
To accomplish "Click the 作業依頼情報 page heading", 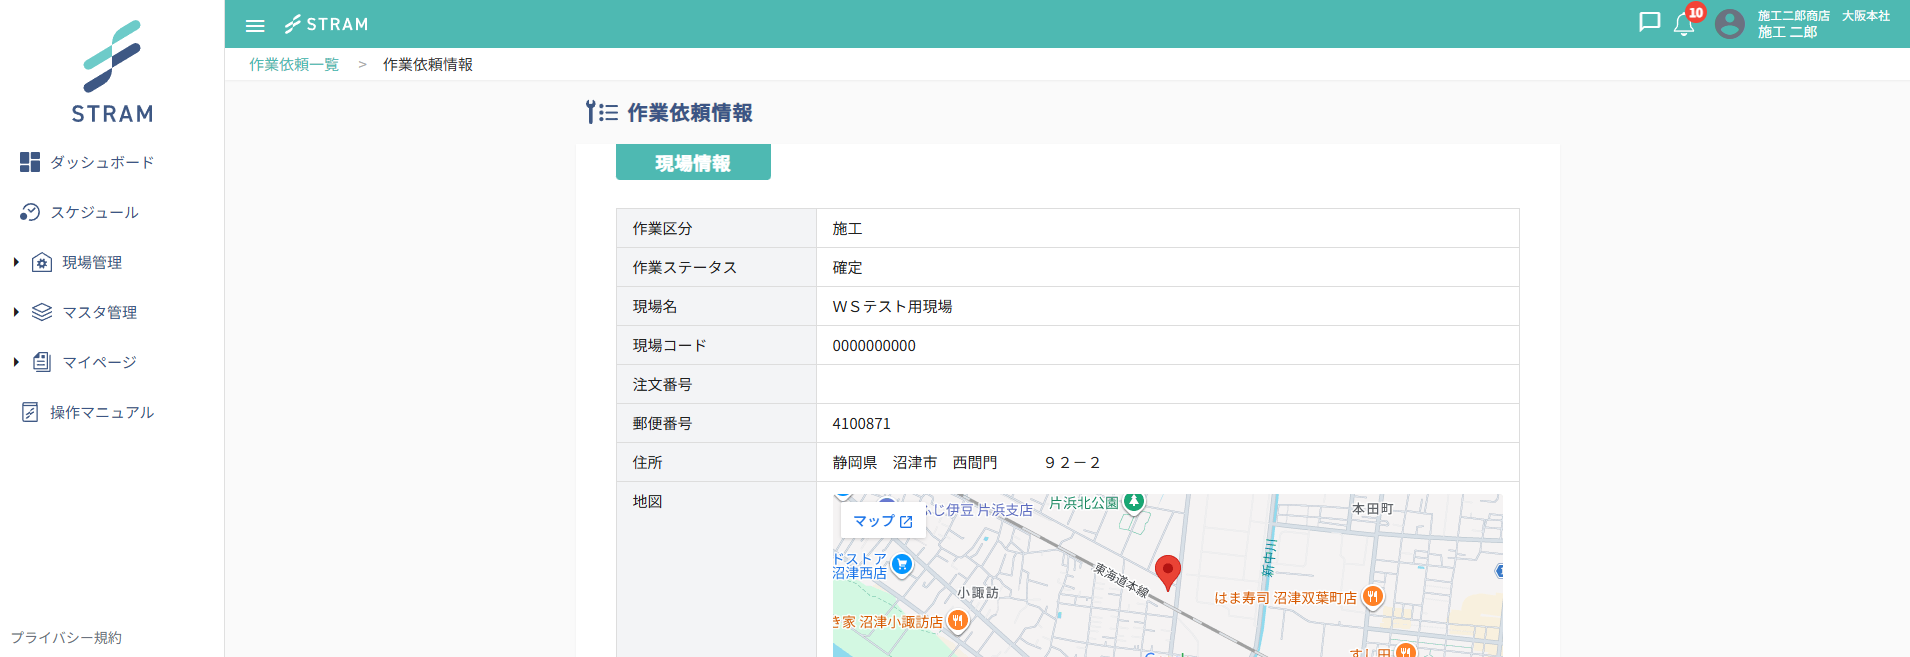I will [690, 113].
